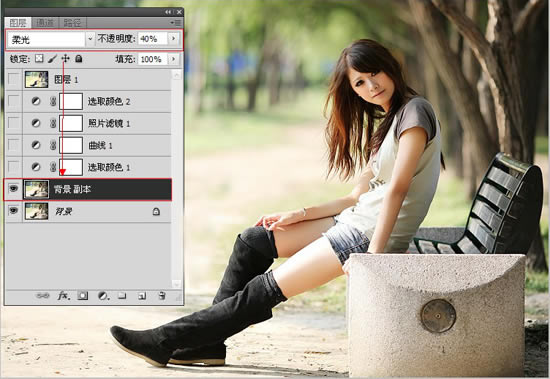550x379 pixels.
Task: Open the fx layer style menu
Action: [63, 296]
